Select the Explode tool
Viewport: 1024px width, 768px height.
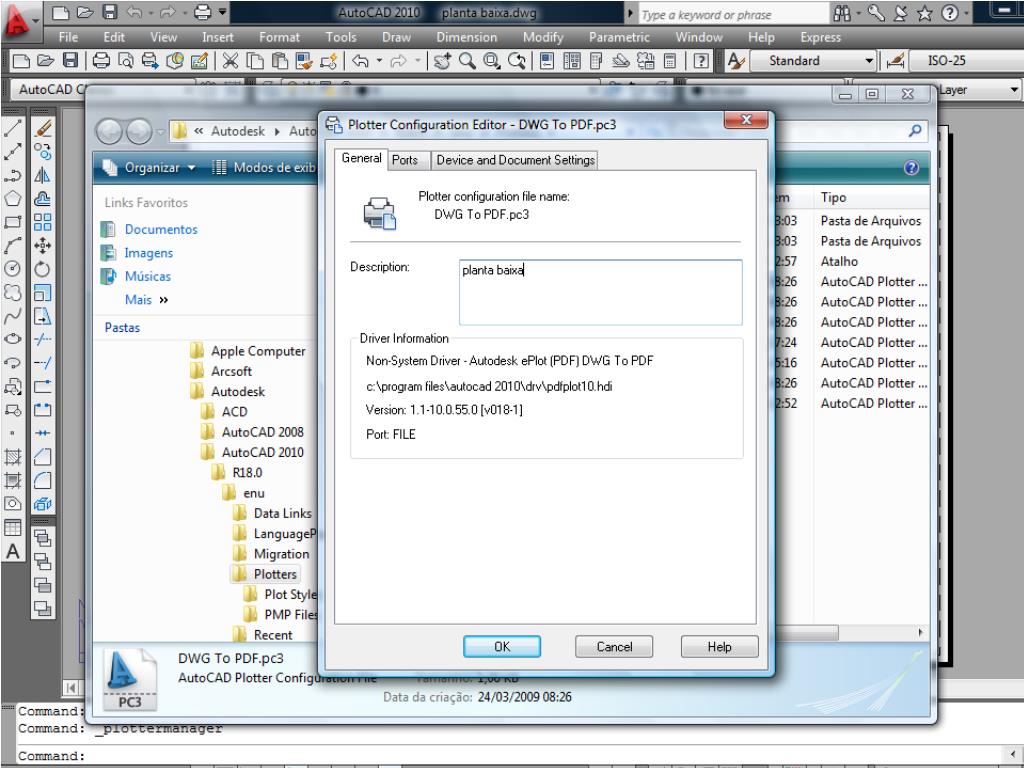tap(42, 504)
